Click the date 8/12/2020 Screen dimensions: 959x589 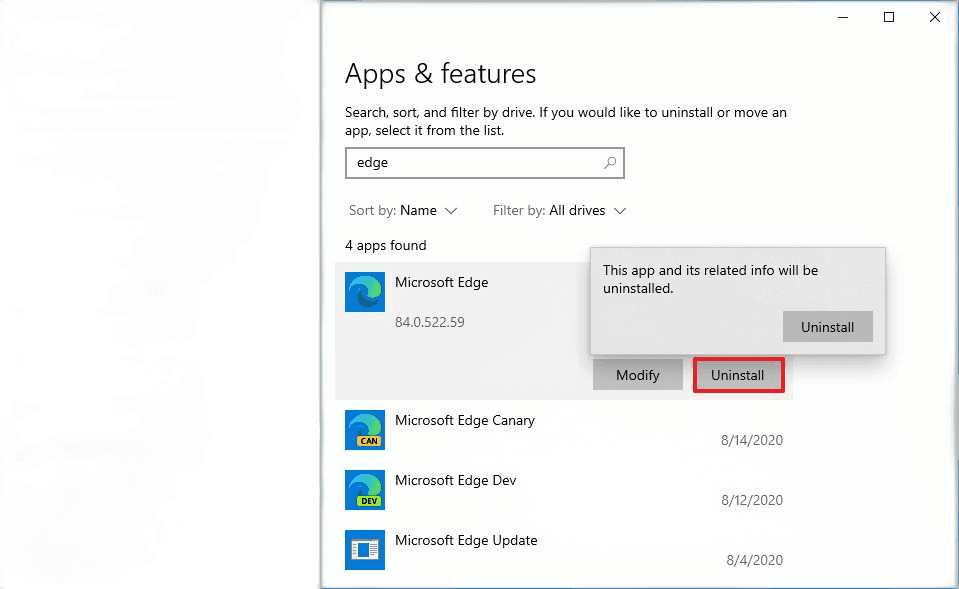(752, 500)
